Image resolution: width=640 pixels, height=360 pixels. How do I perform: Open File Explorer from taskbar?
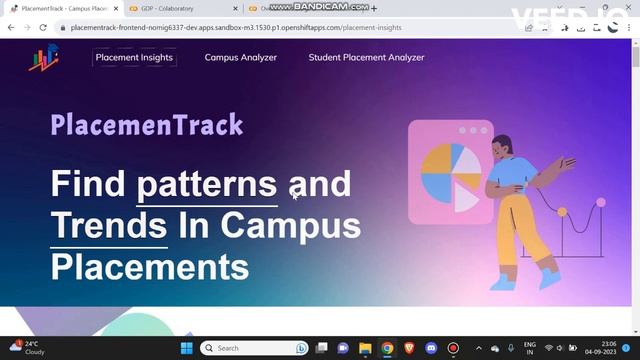tap(365, 348)
